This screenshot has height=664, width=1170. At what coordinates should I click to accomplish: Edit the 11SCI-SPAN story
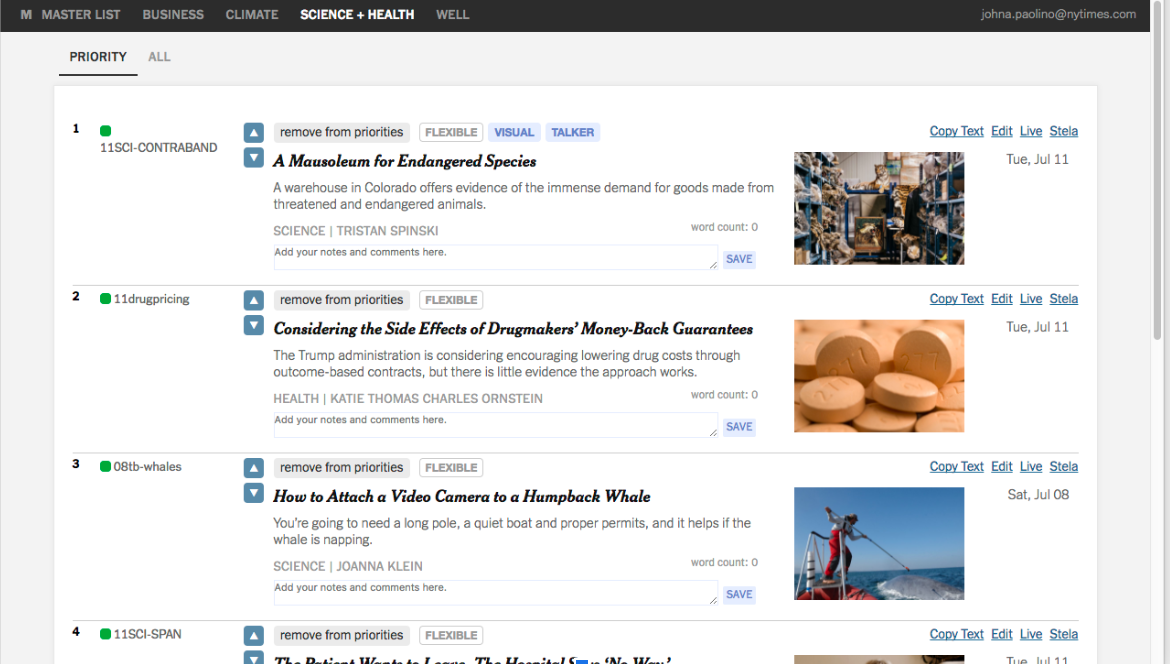[x=1001, y=635]
